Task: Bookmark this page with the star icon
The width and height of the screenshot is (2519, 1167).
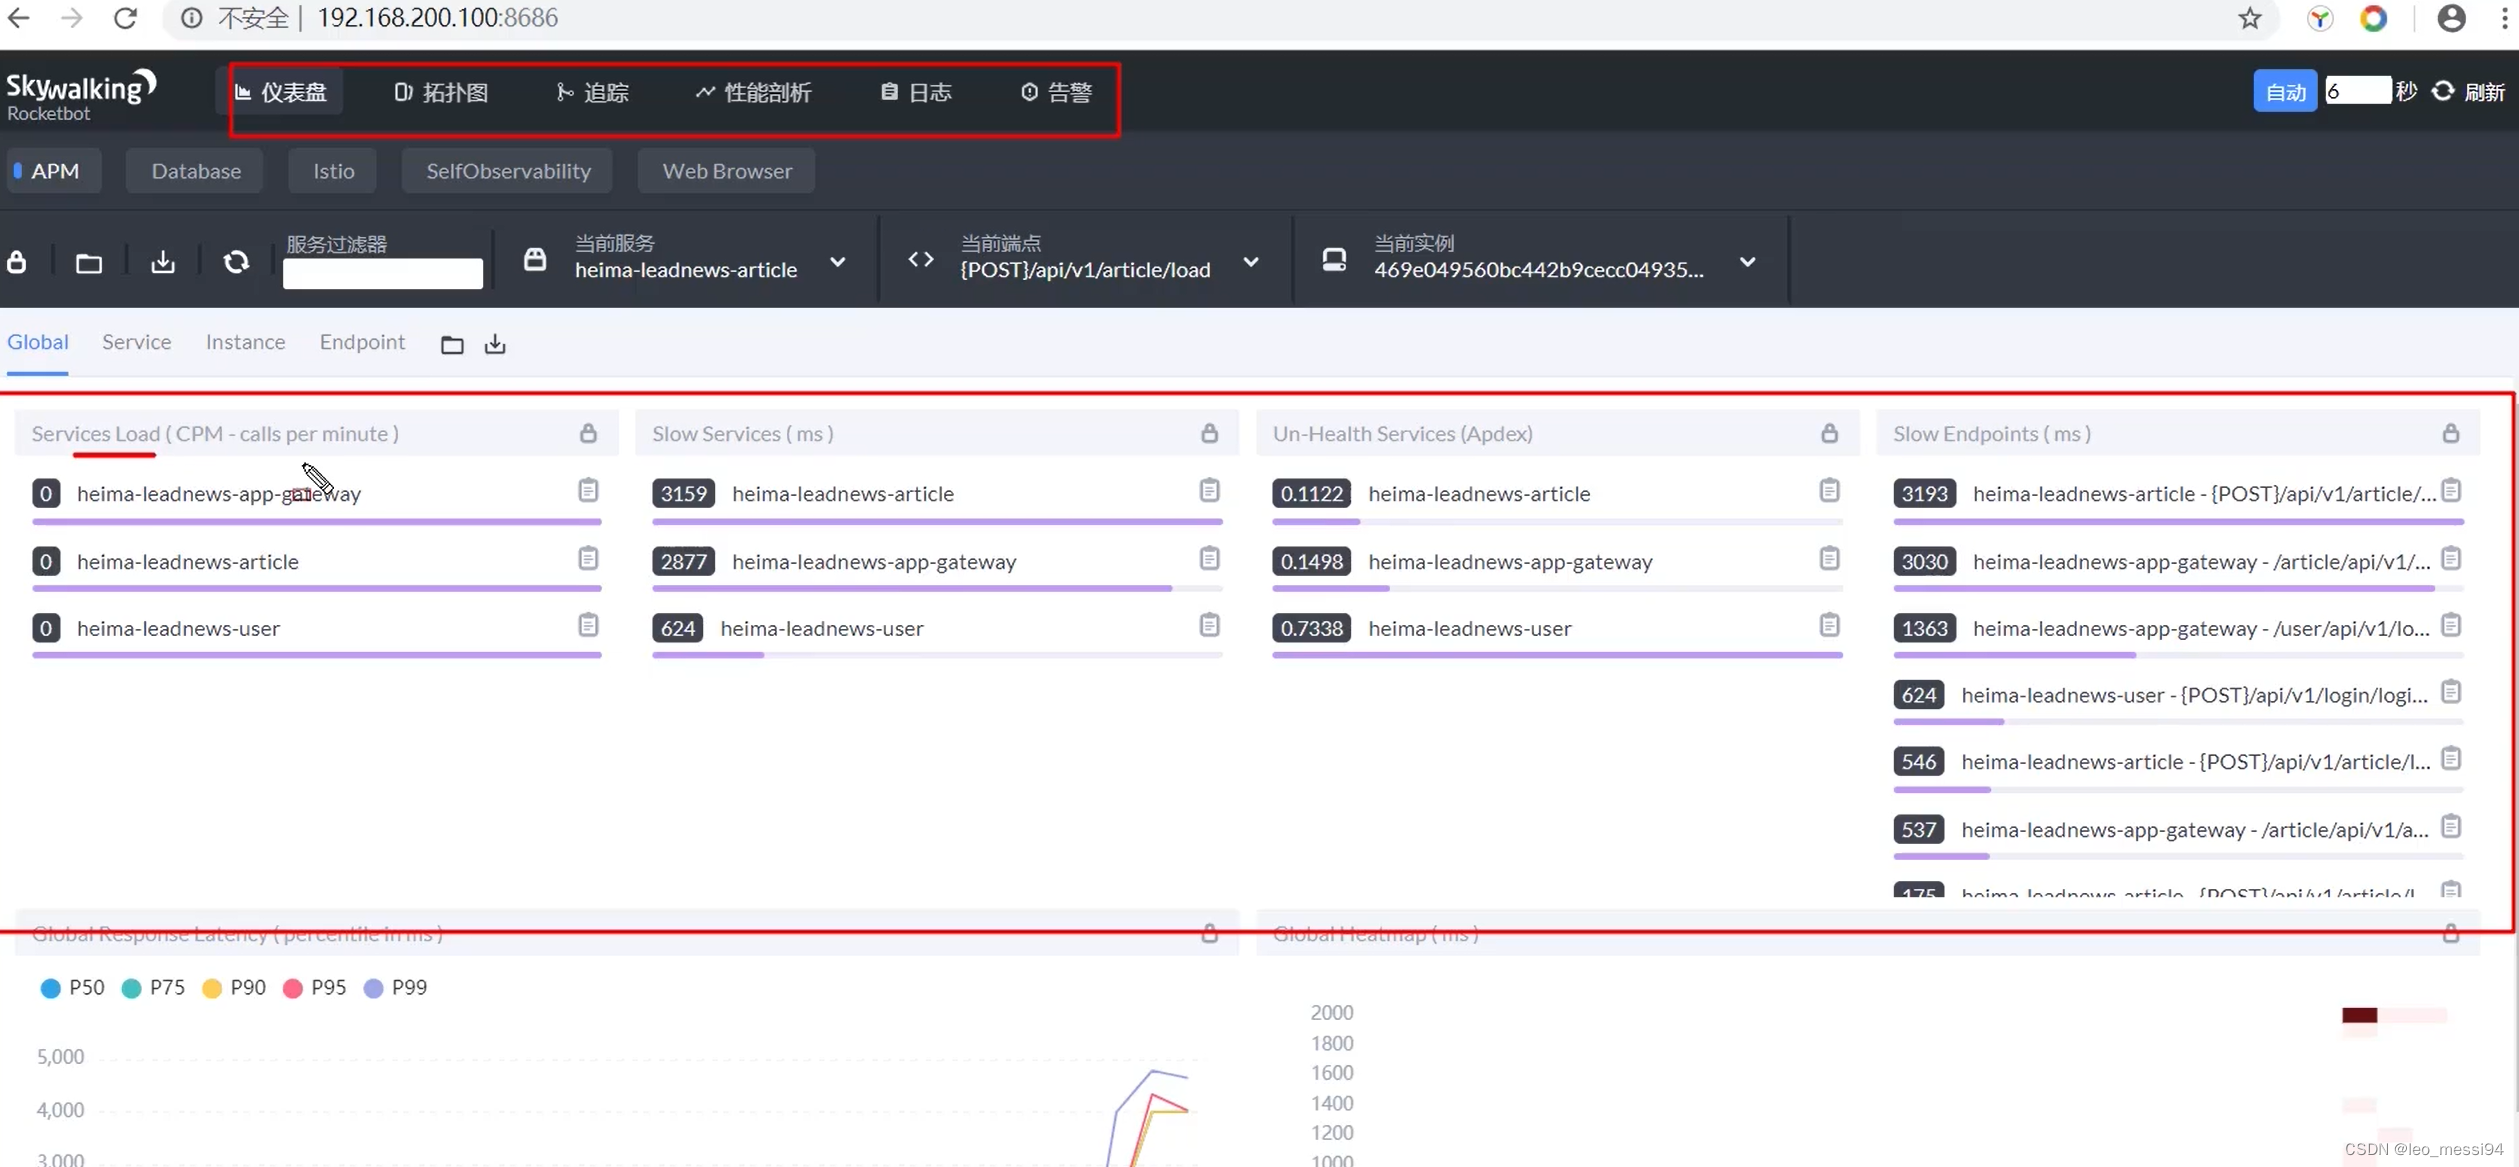Action: (x=2250, y=18)
